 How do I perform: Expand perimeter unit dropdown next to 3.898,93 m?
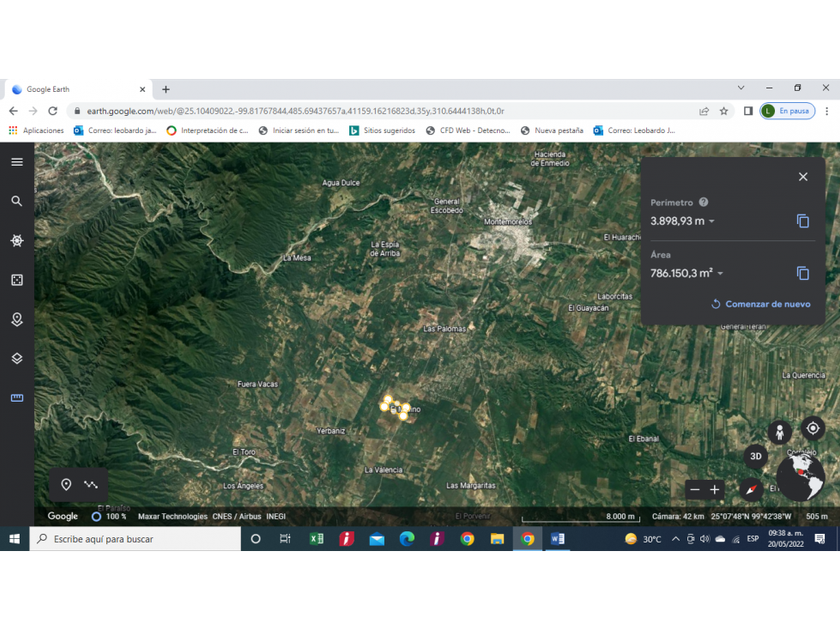(x=712, y=222)
